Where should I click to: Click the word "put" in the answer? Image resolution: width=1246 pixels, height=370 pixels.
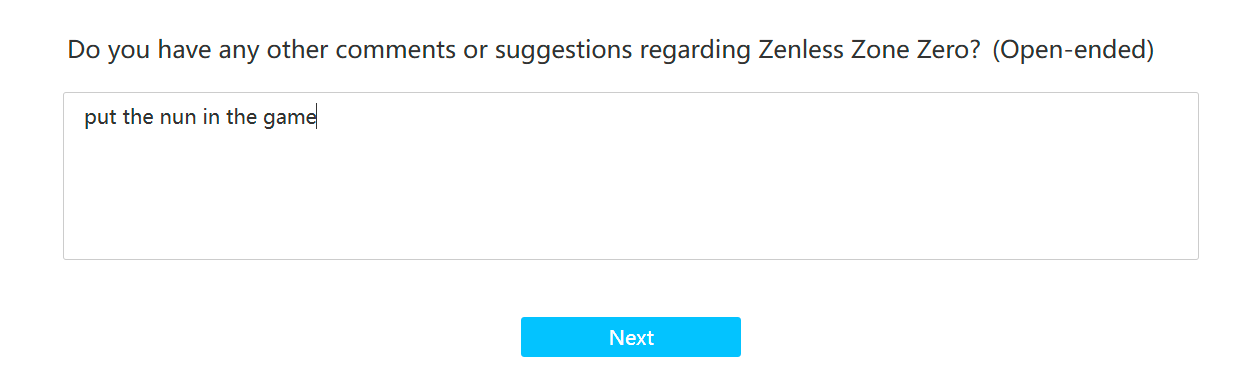click(99, 119)
